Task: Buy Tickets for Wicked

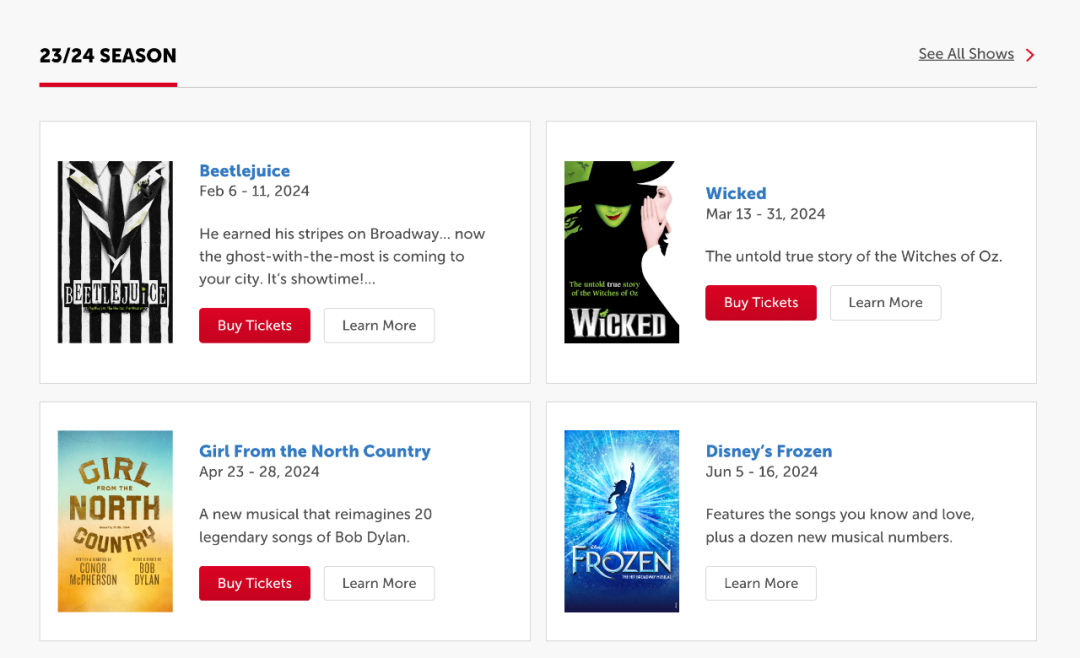Action: pyautogui.click(x=761, y=302)
